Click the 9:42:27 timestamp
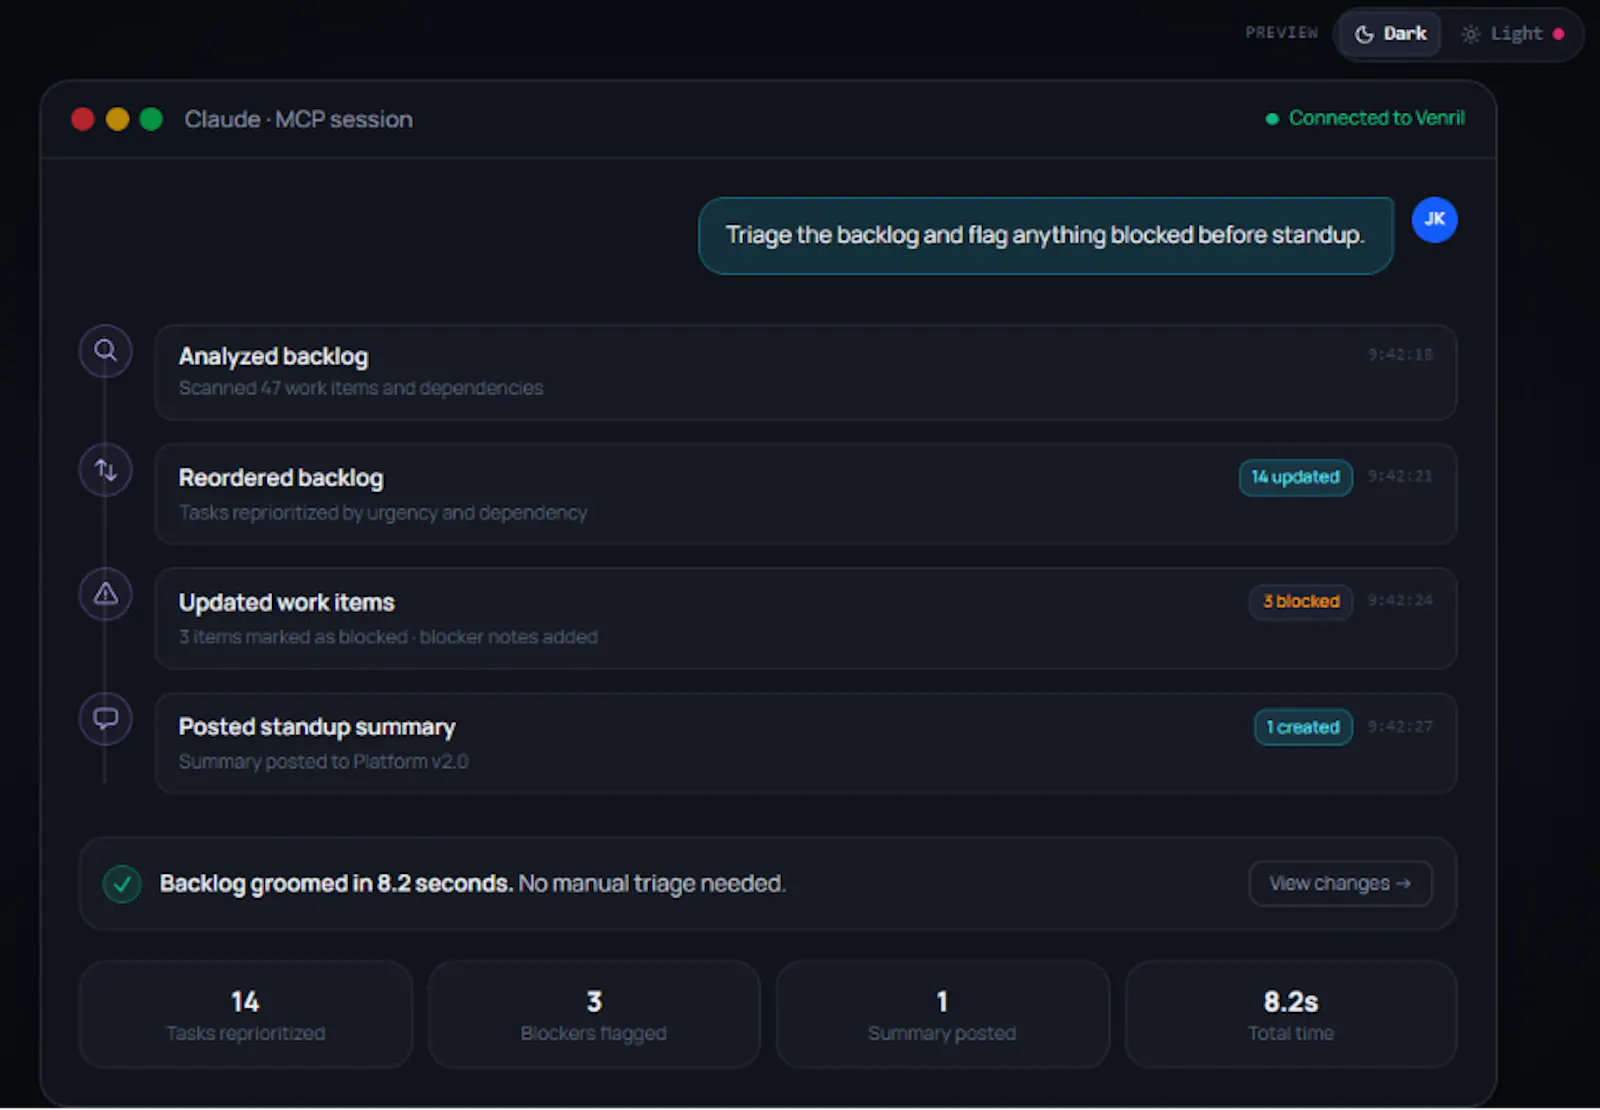1600x1110 pixels. click(1400, 726)
